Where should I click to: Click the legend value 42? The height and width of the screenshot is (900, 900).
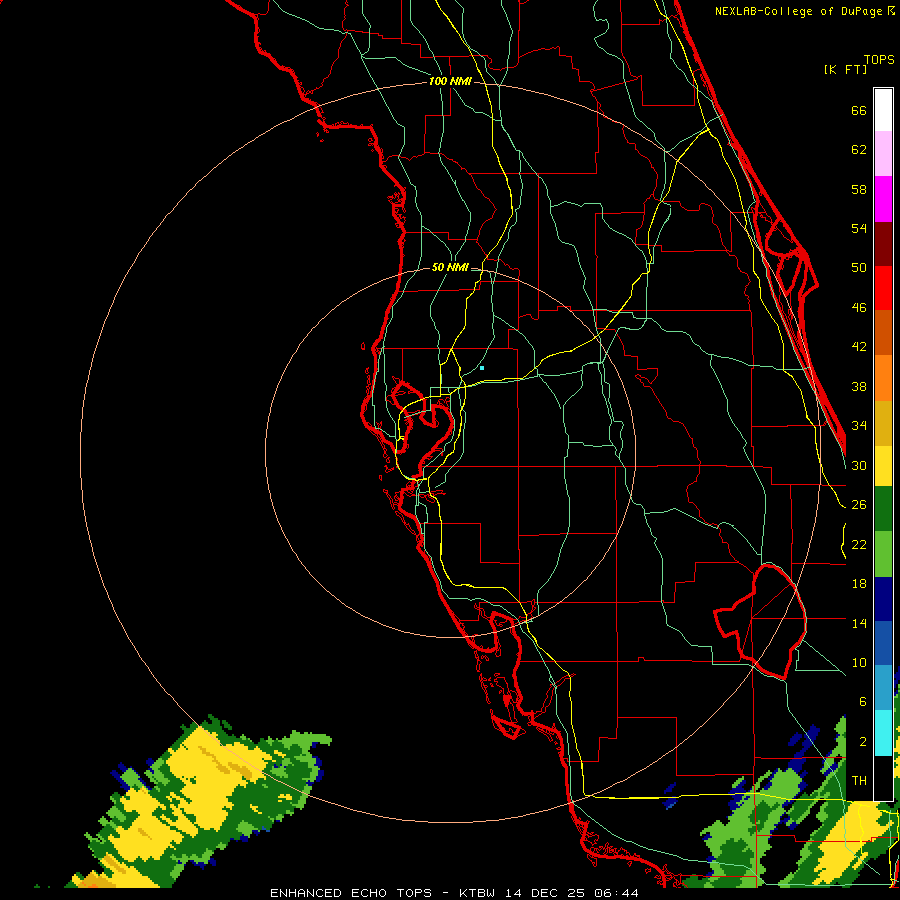859,347
